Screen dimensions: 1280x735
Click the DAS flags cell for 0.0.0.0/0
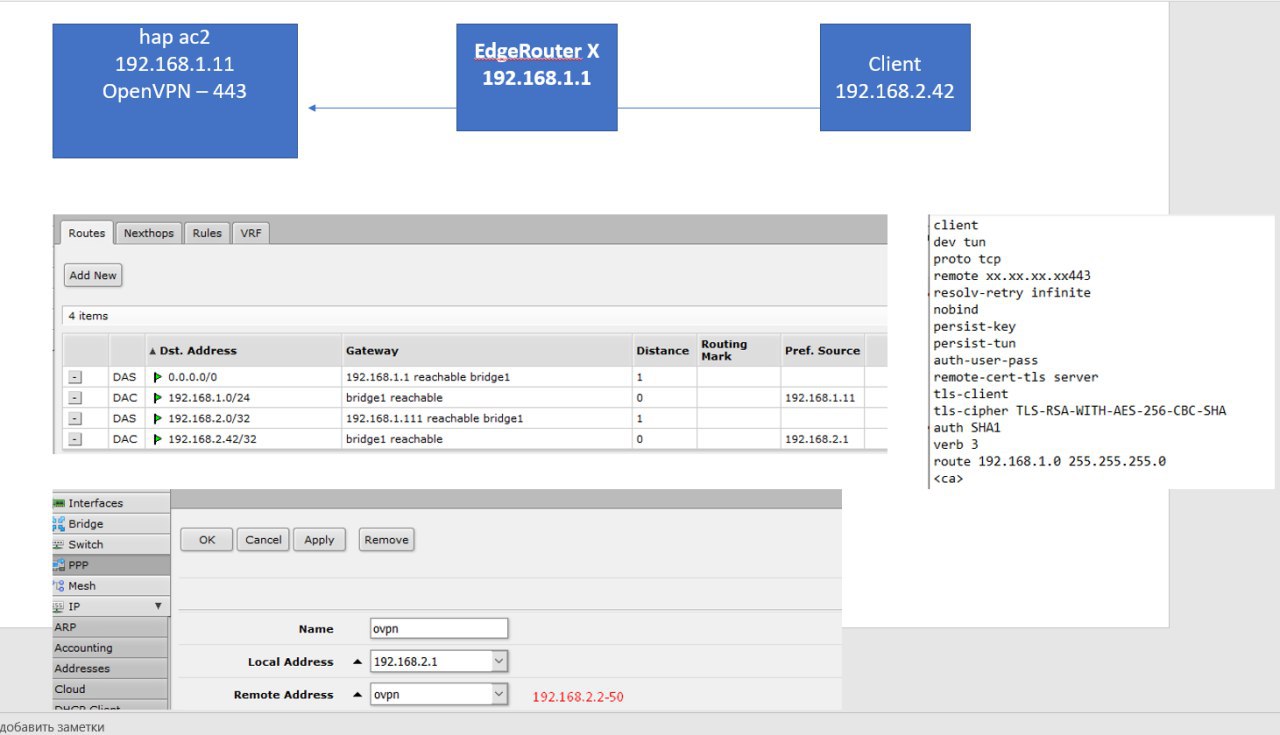pyautogui.click(x=126, y=377)
